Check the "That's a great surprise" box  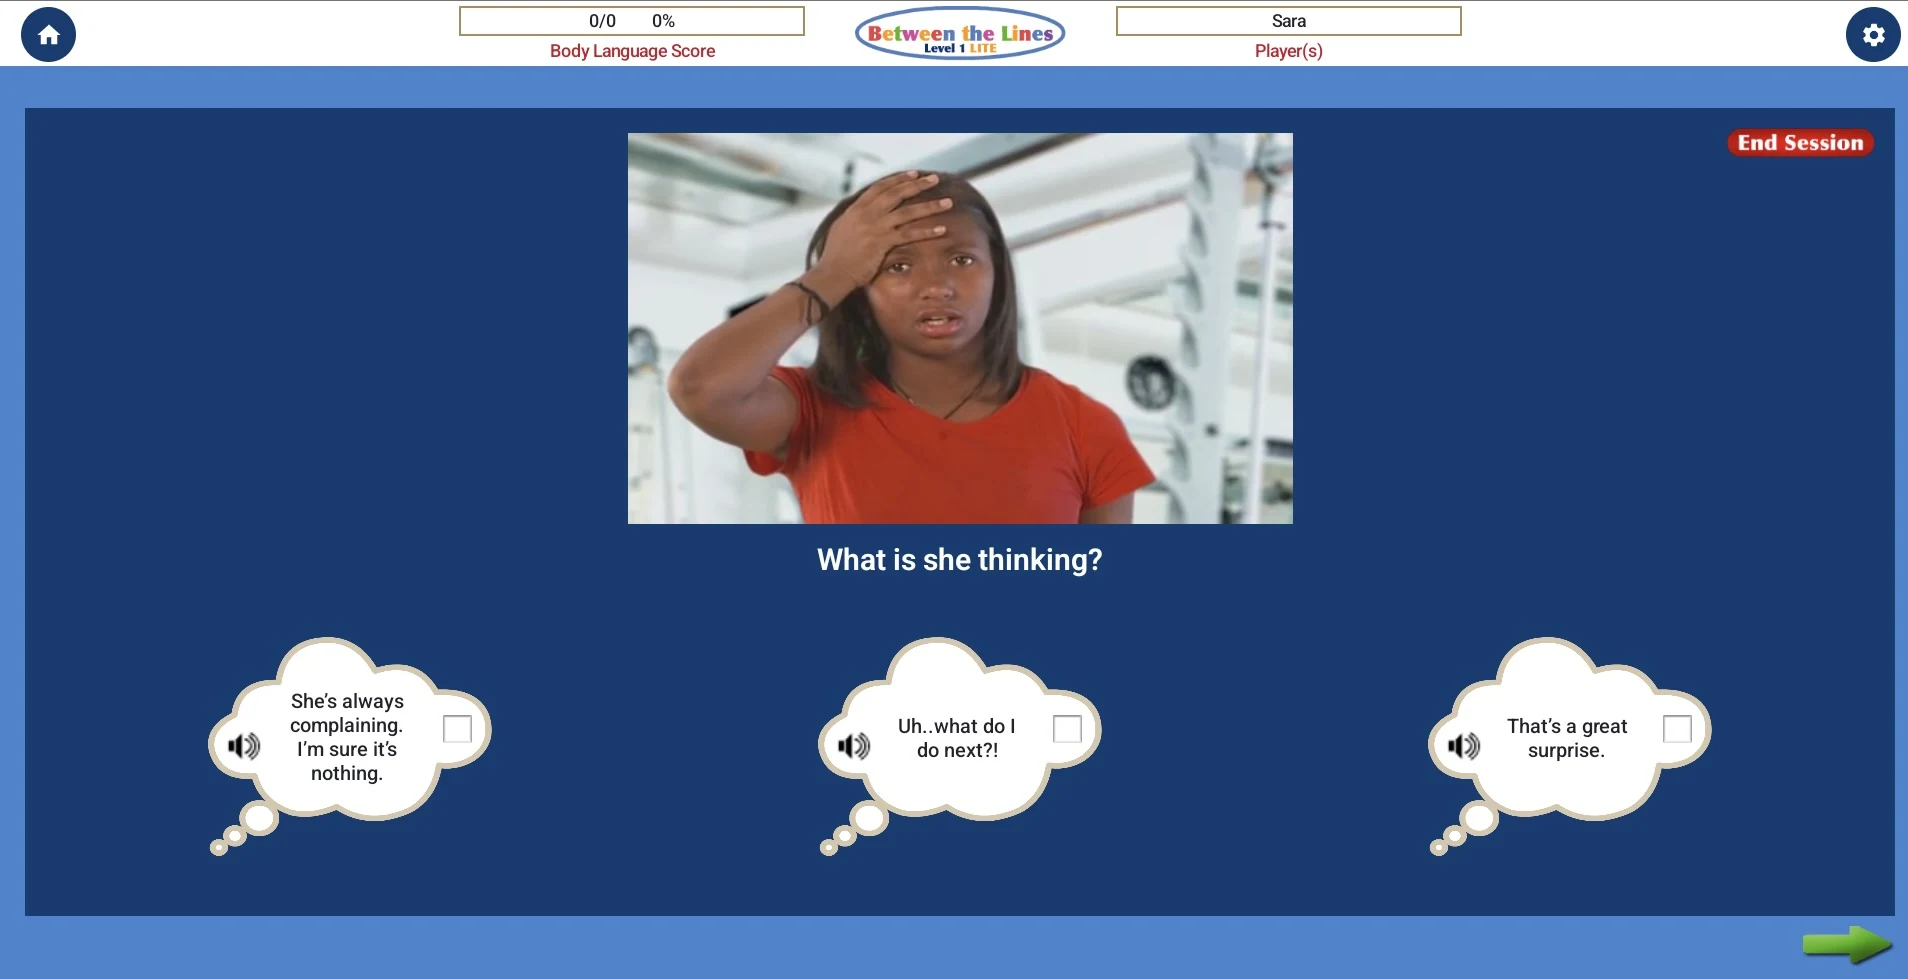coord(1677,729)
